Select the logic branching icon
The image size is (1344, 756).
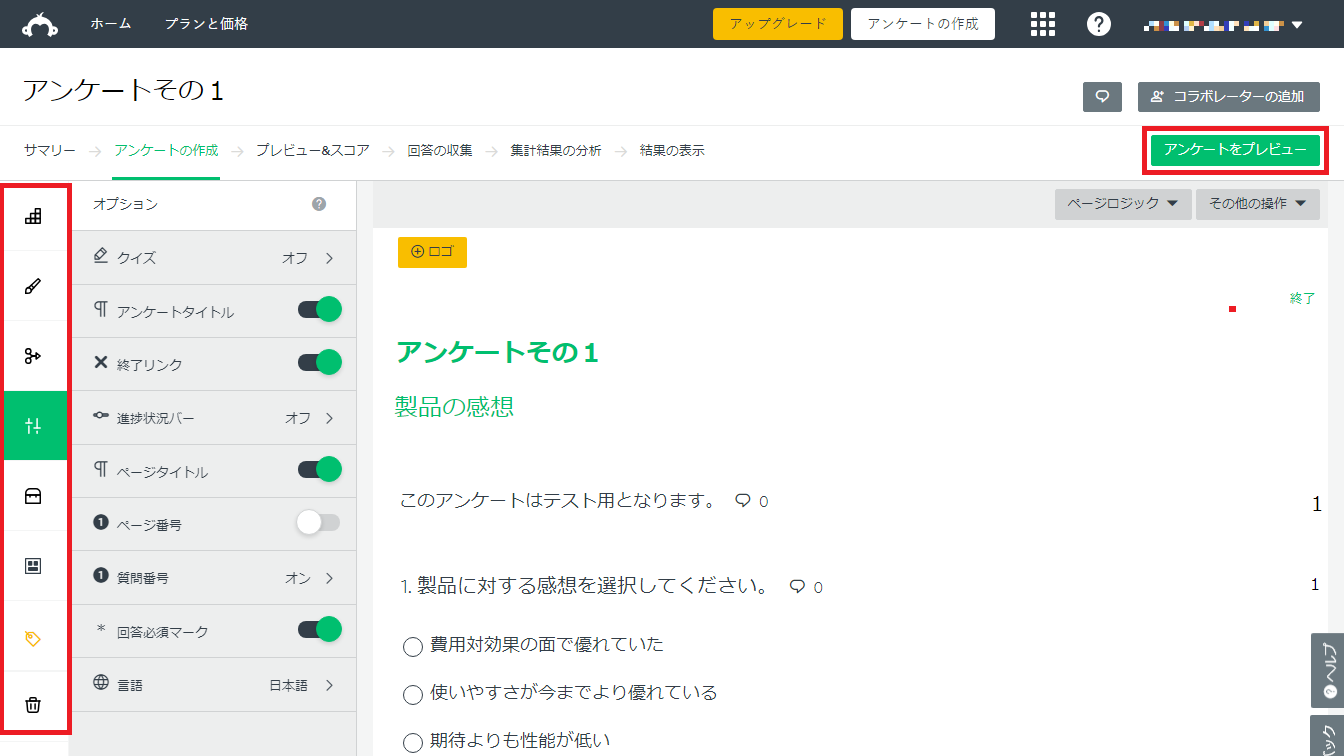coord(35,355)
